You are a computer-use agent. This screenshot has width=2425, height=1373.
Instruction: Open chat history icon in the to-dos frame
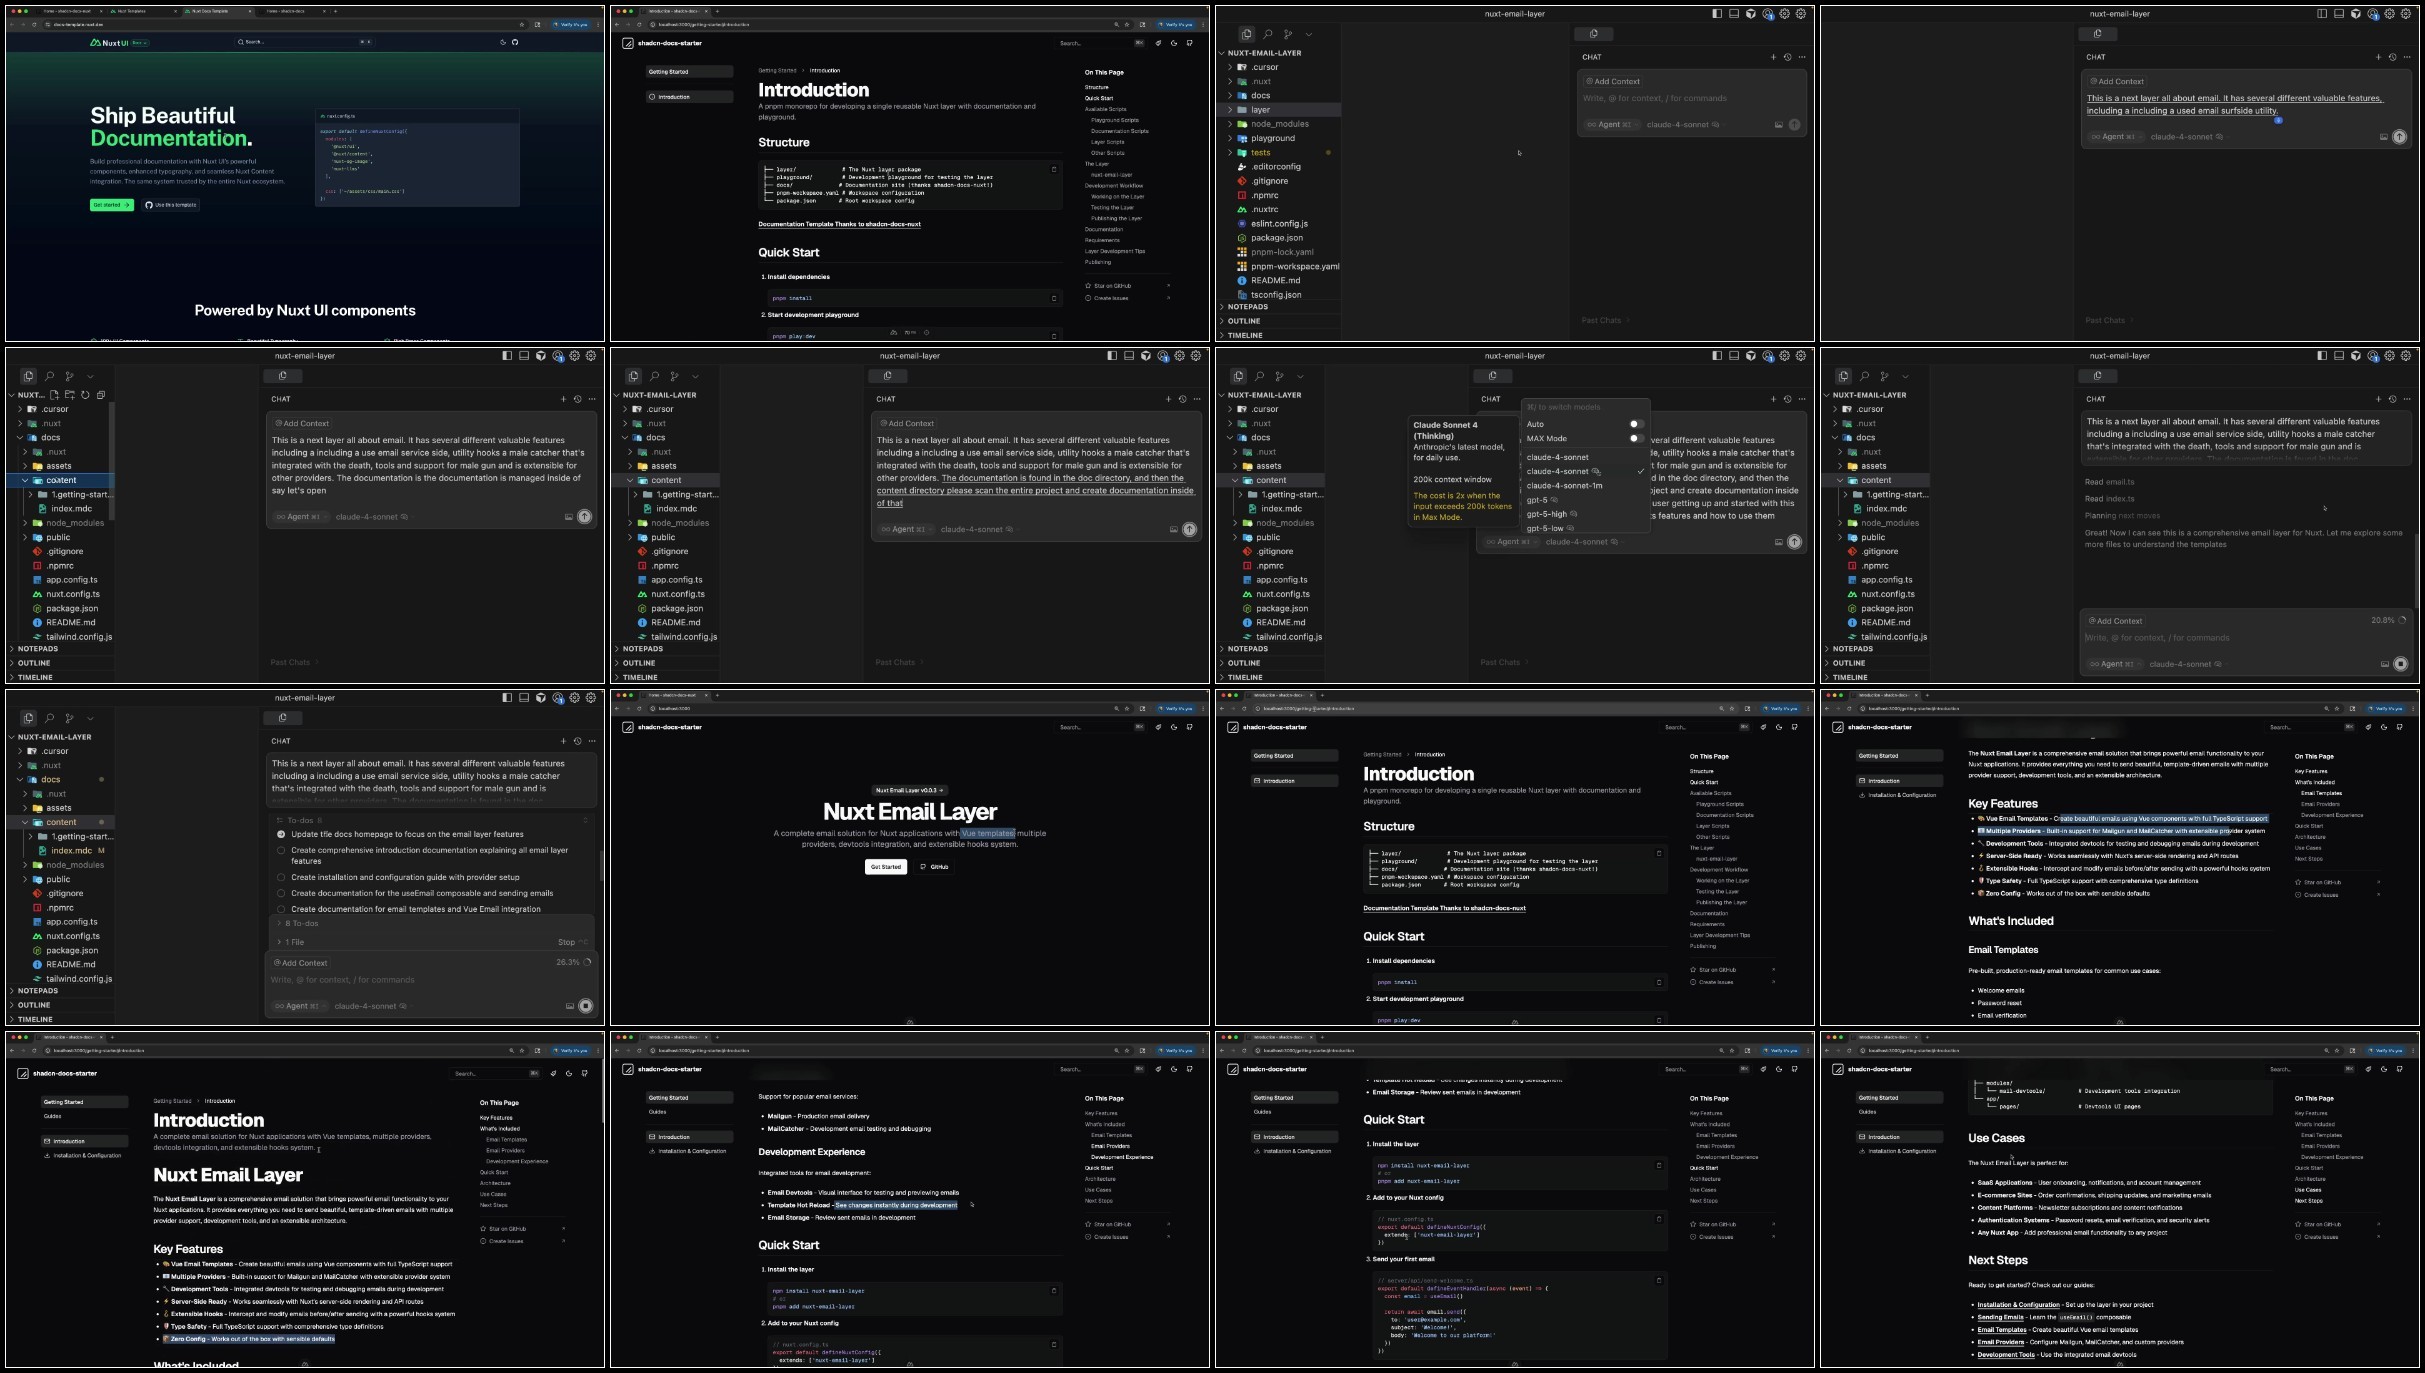[577, 741]
